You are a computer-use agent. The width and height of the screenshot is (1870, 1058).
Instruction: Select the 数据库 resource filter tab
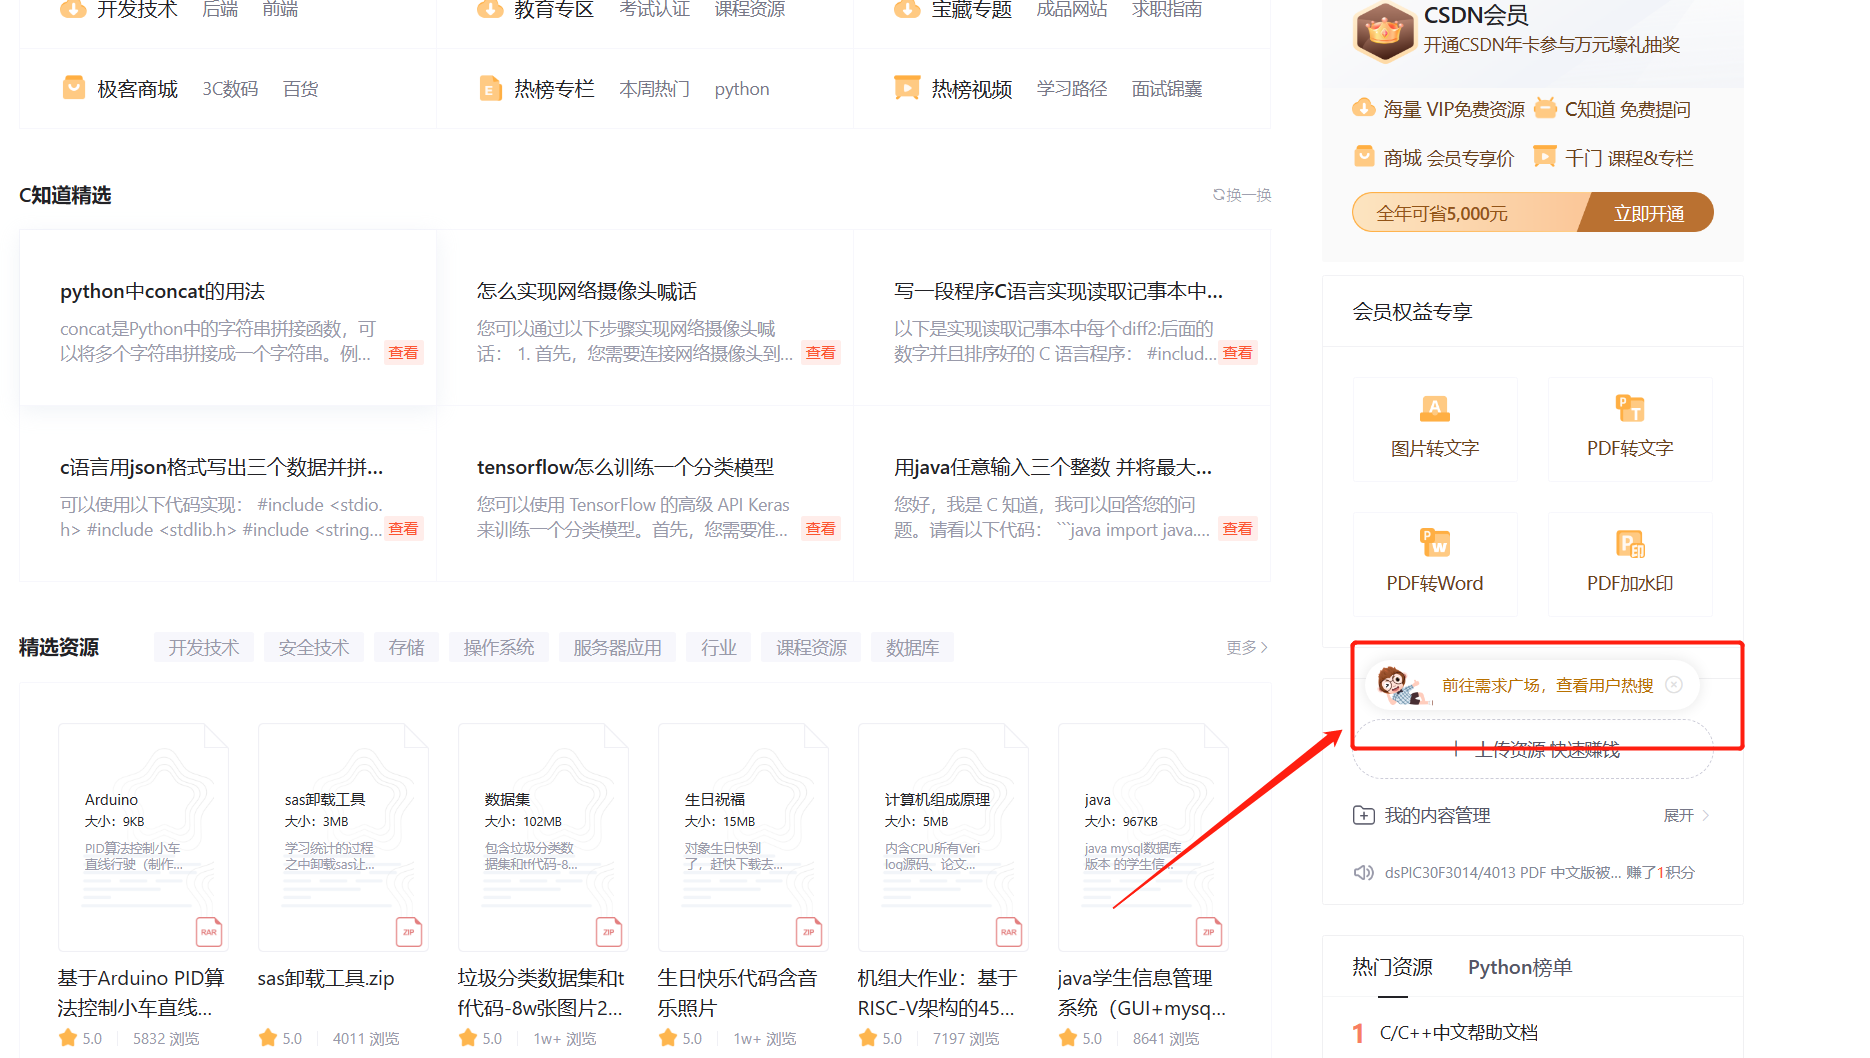click(912, 647)
